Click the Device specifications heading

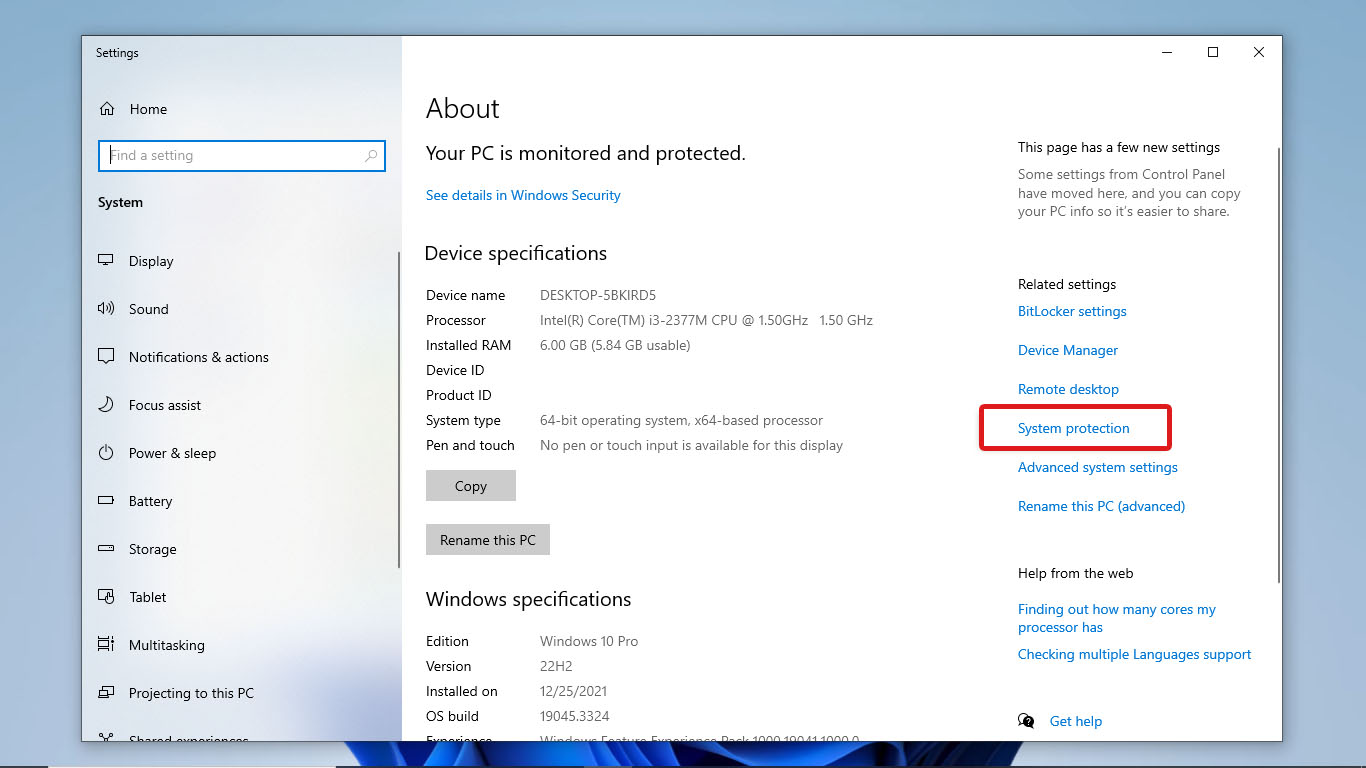516,253
